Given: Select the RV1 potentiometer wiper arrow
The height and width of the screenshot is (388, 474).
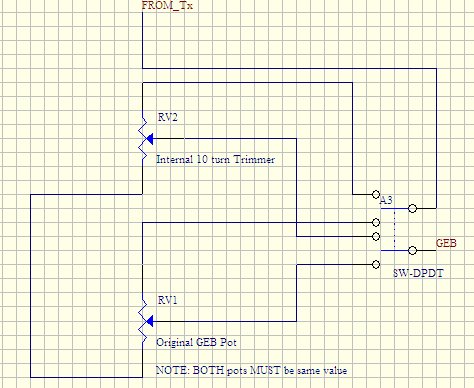Looking at the screenshot, I should [149, 322].
